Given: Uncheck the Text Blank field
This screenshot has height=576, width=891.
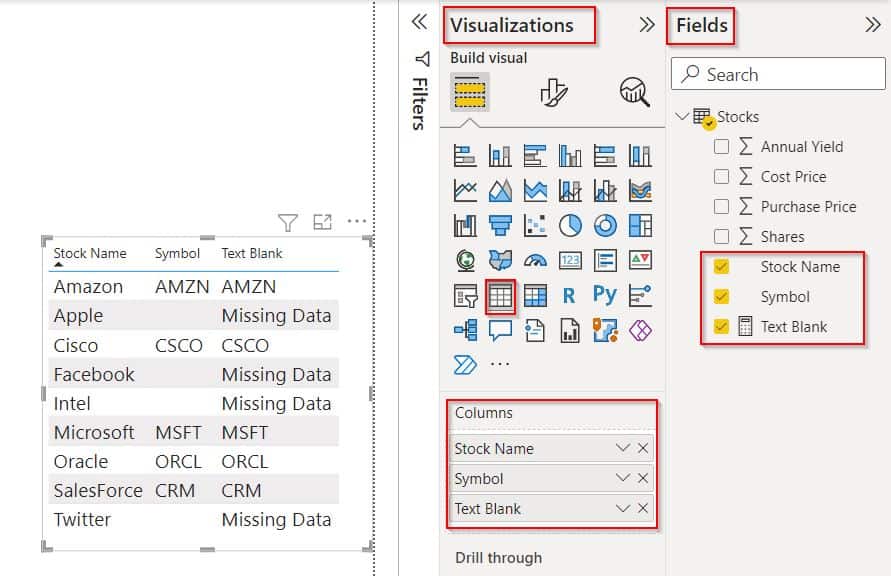Looking at the screenshot, I should coord(721,327).
